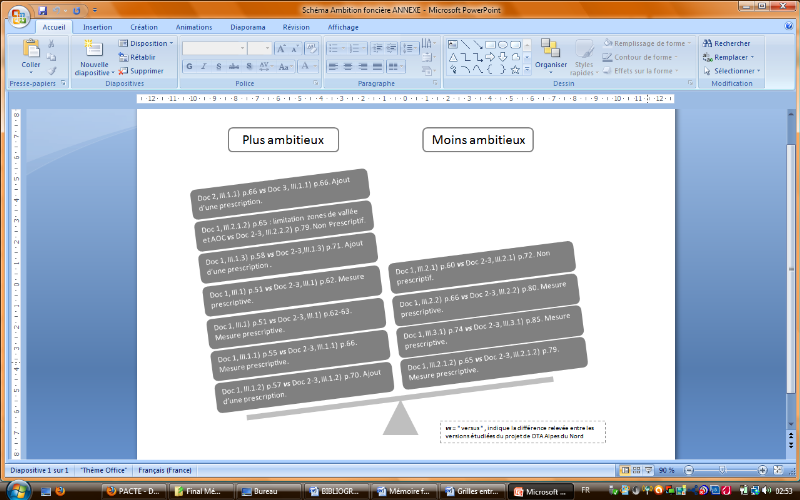Open the Disposition layout dropdown

[x=146, y=43]
